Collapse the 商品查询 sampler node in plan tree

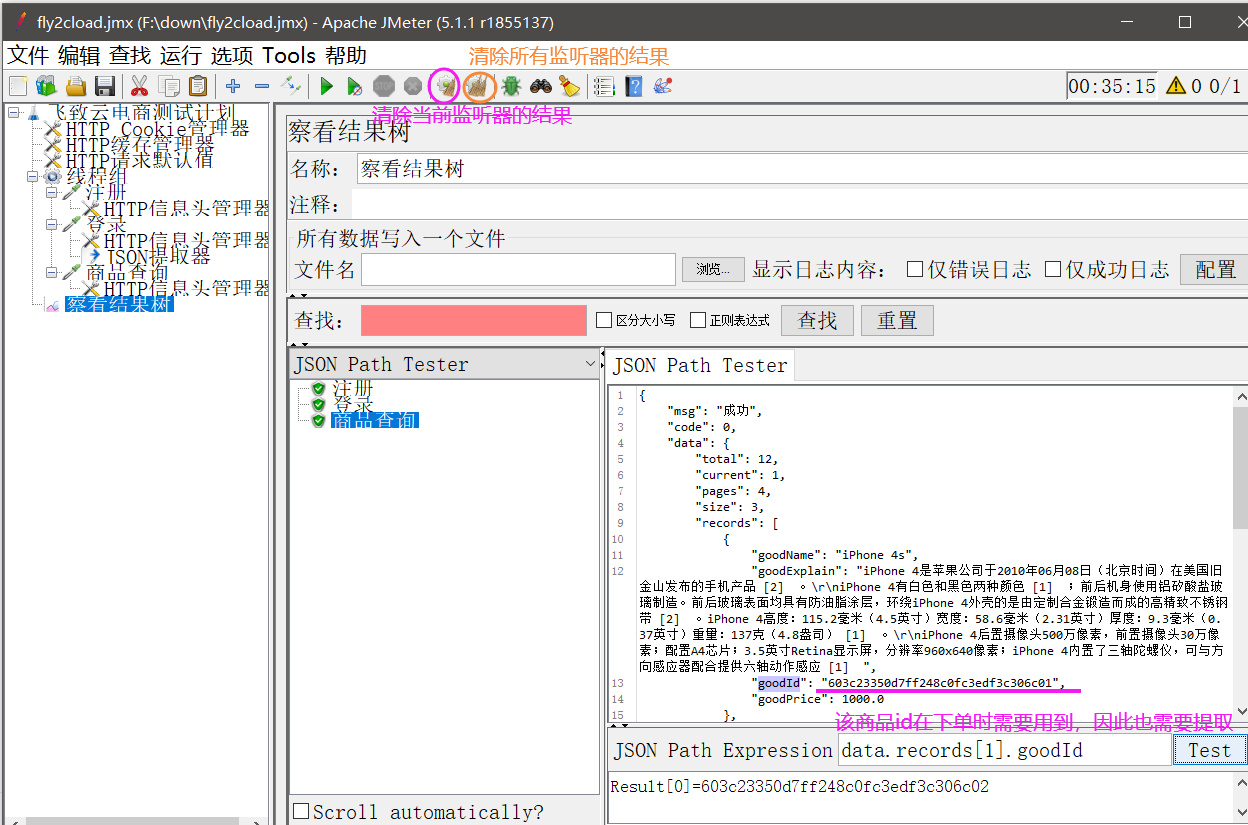(x=51, y=272)
